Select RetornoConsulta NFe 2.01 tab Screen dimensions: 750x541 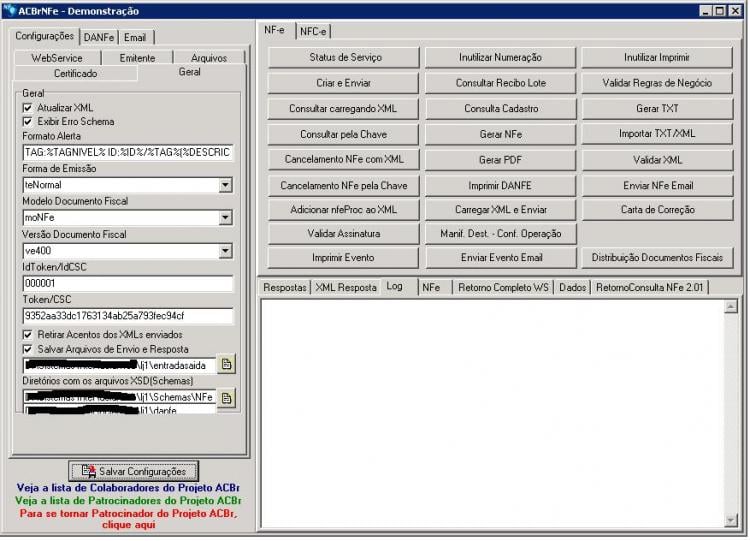(x=650, y=287)
